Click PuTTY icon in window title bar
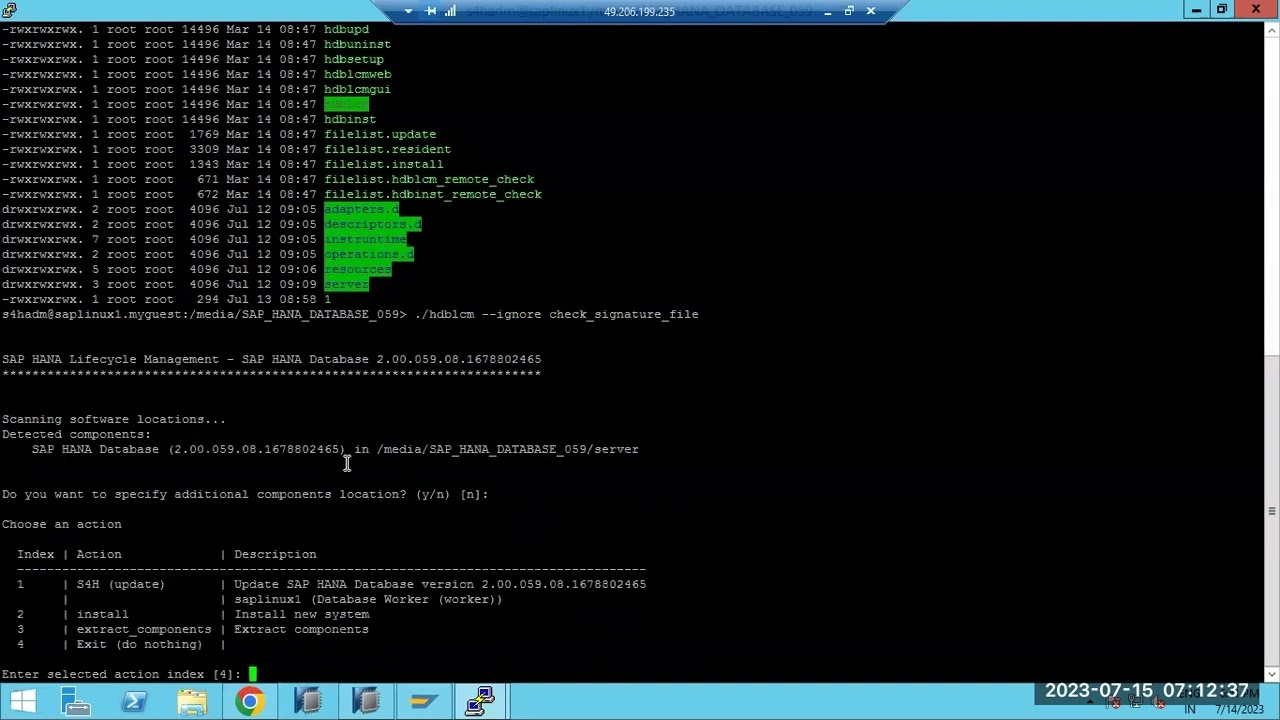Viewport: 1280px width, 720px height. [x=9, y=10]
